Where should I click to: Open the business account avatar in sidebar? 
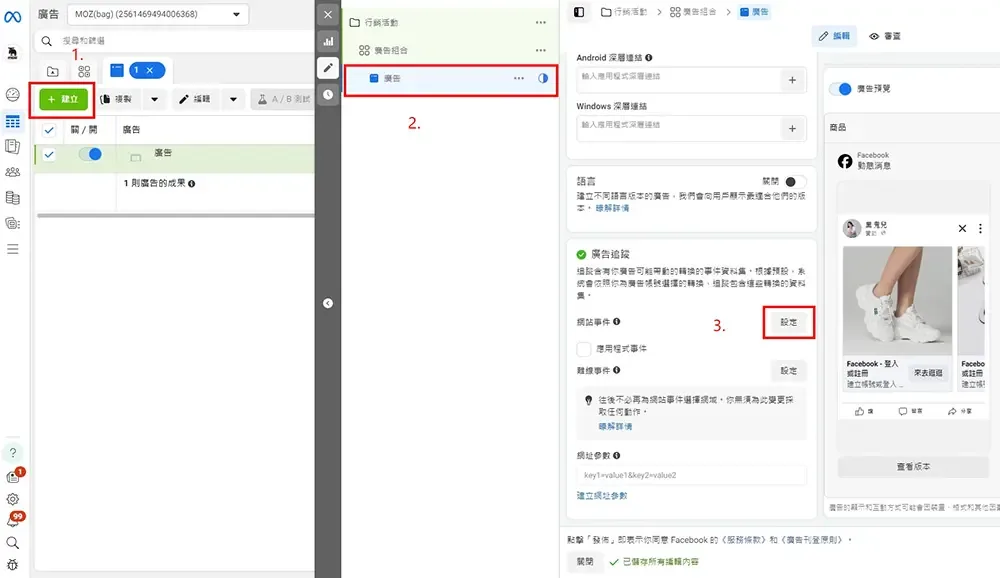tap(12, 53)
